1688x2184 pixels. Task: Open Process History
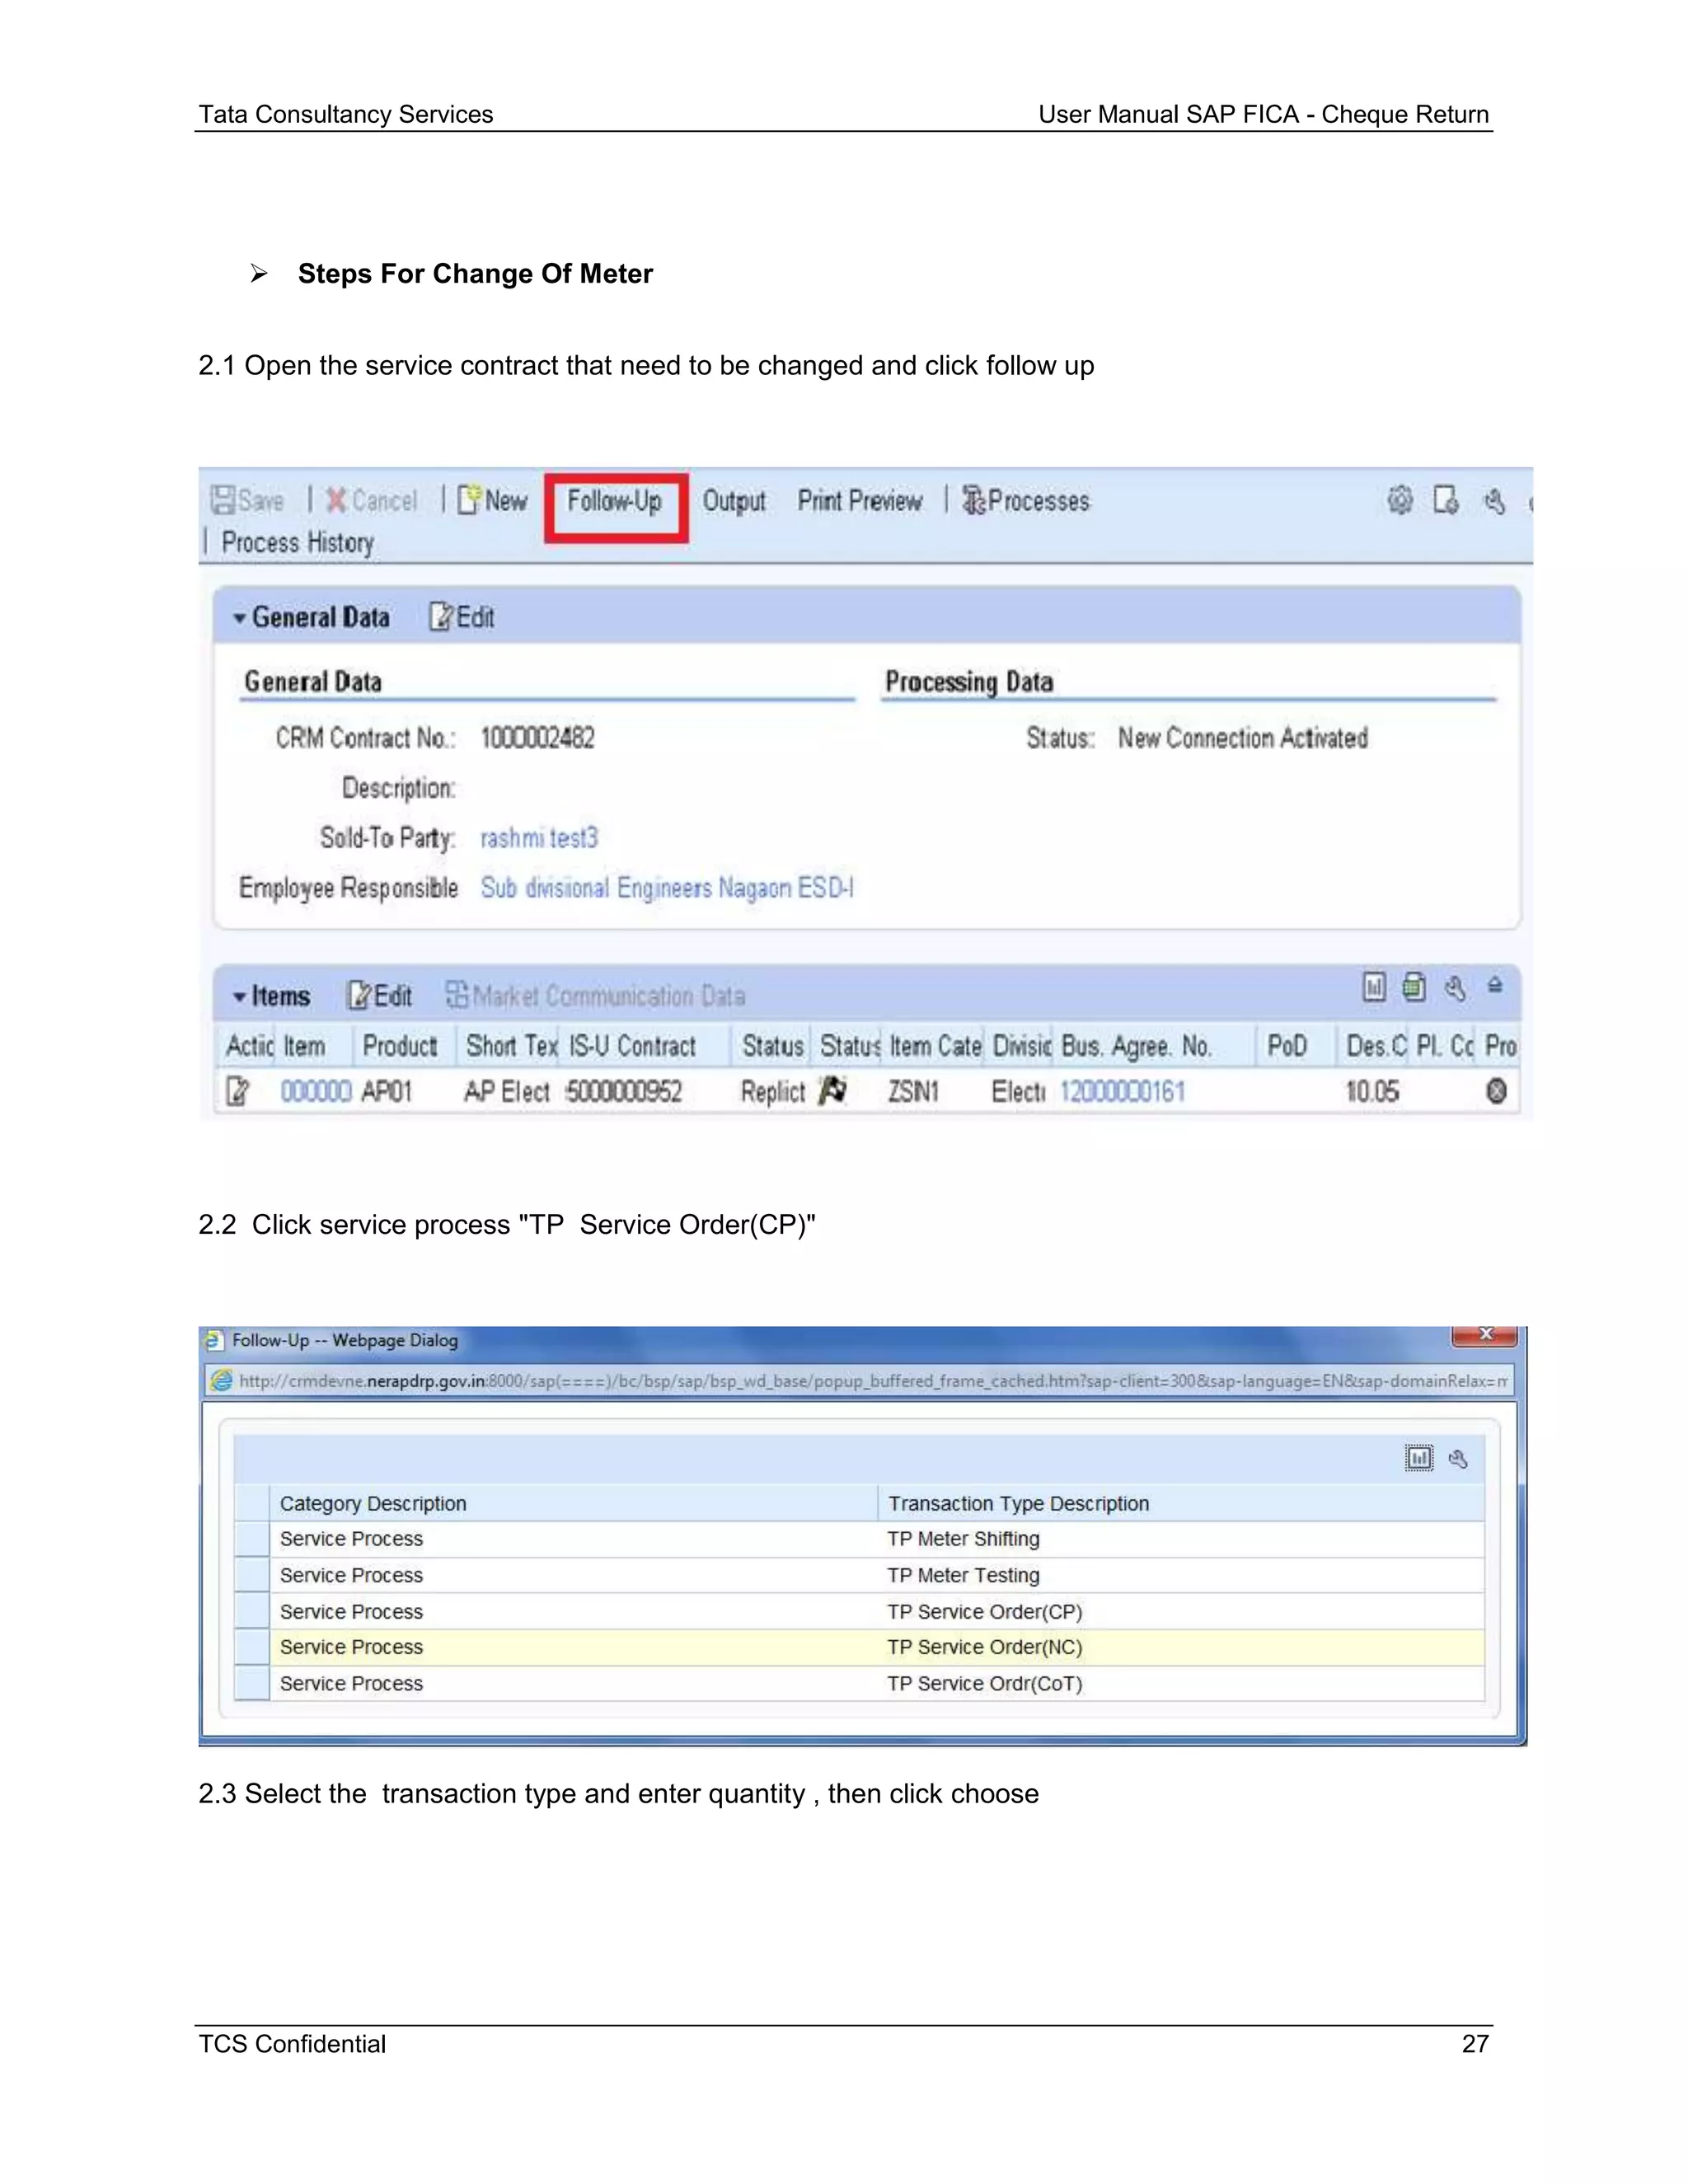click(x=298, y=543)
